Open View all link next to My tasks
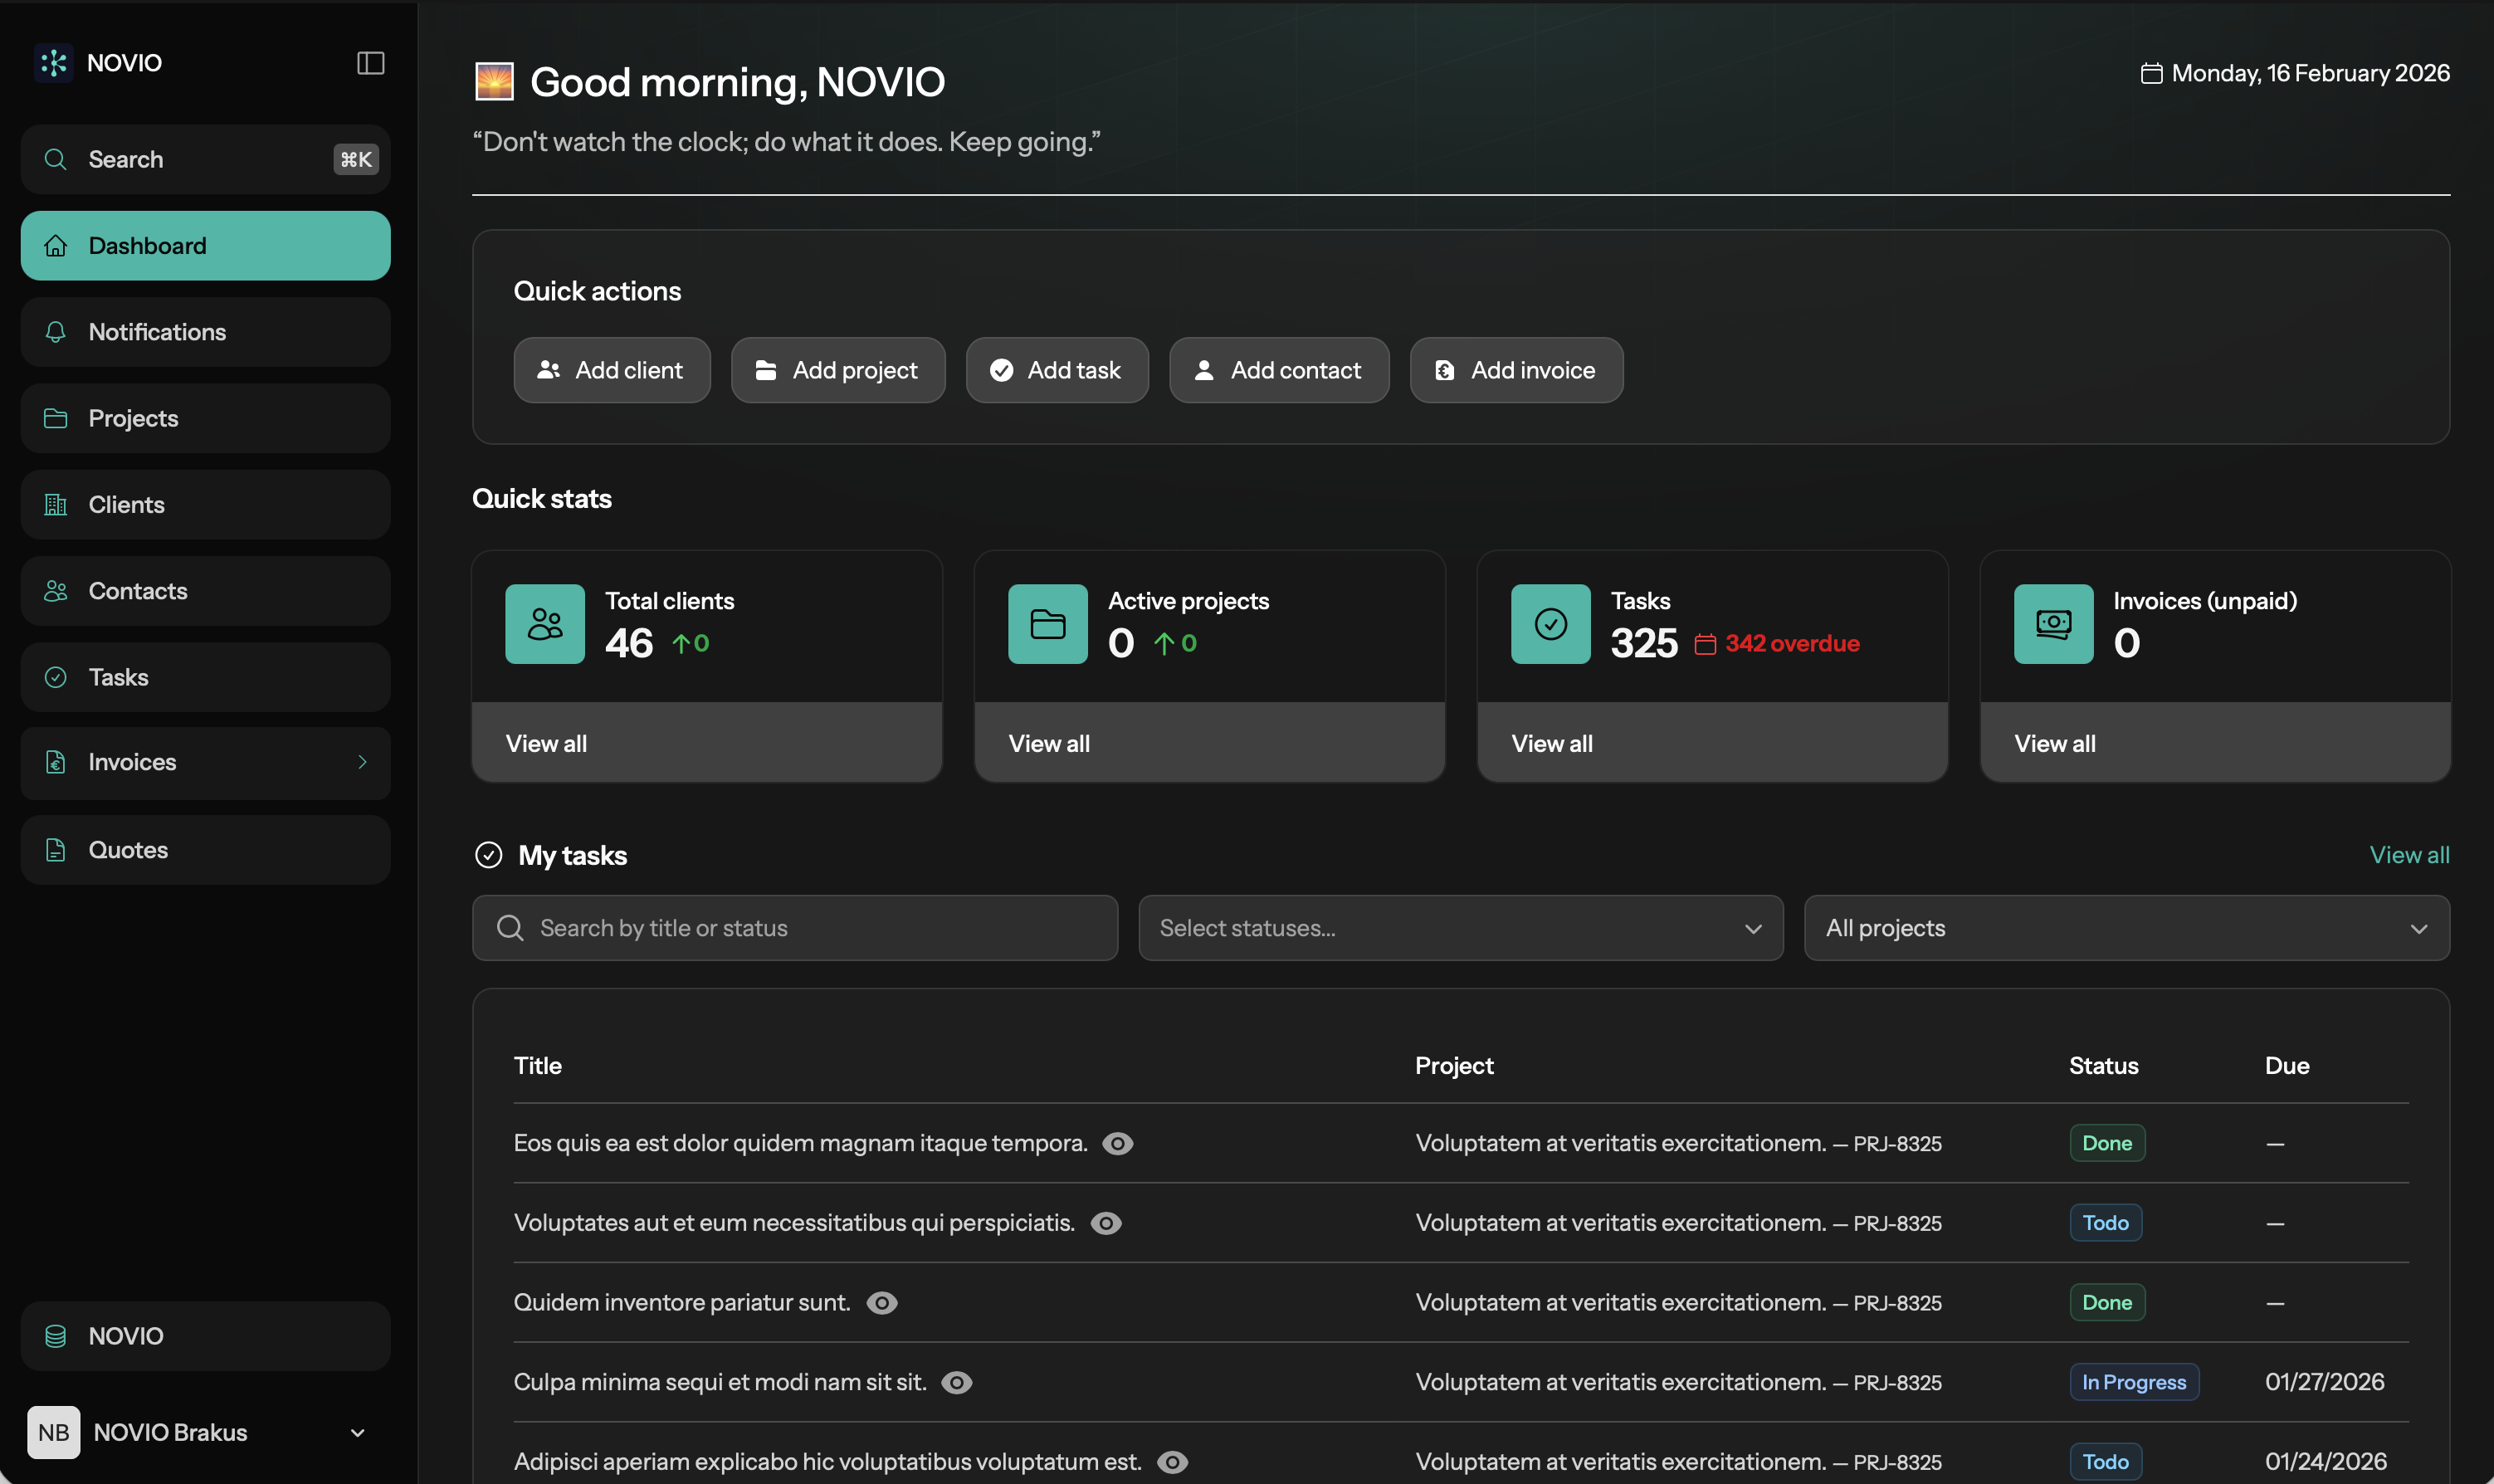The image size is (2494, 1484). pyautogui.click(x=2409, y=855)
